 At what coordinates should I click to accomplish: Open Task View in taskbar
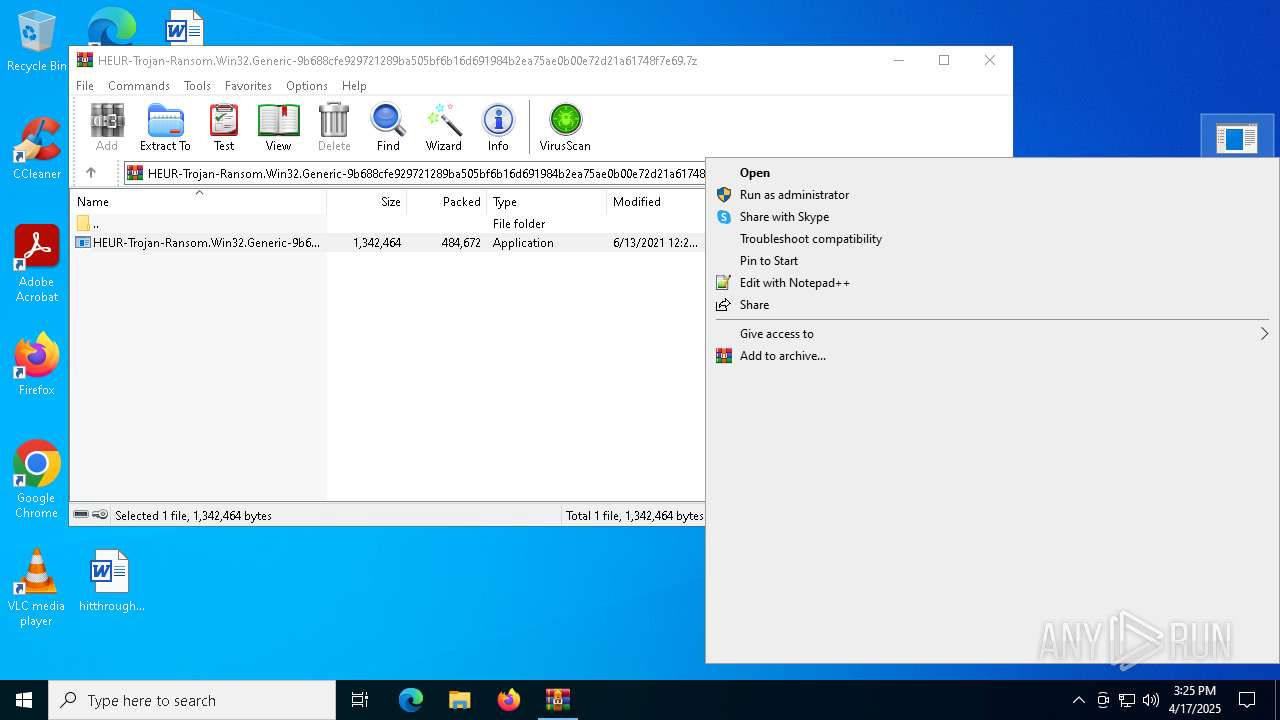(360, 700)
